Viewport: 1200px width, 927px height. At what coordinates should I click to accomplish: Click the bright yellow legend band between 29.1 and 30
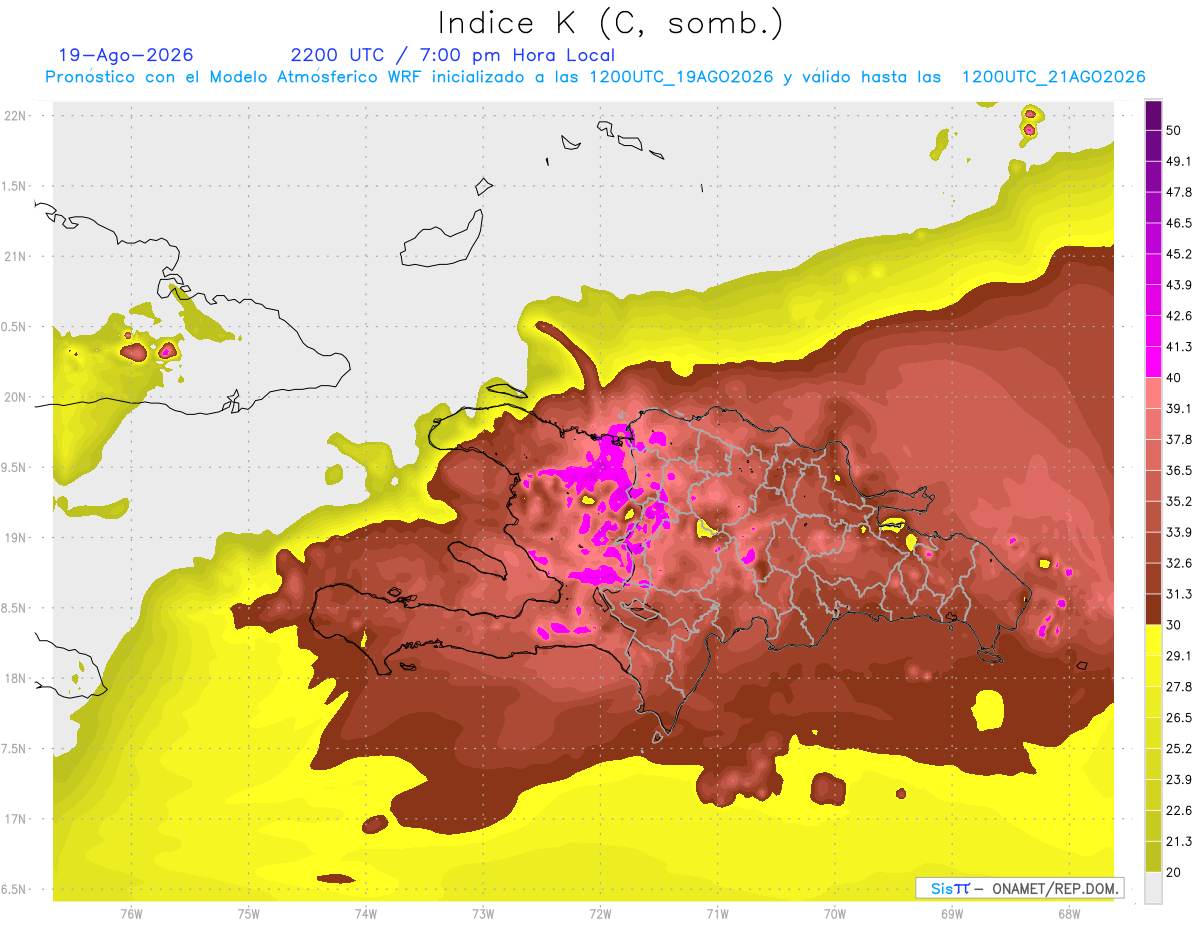(x=1153, y=640)
